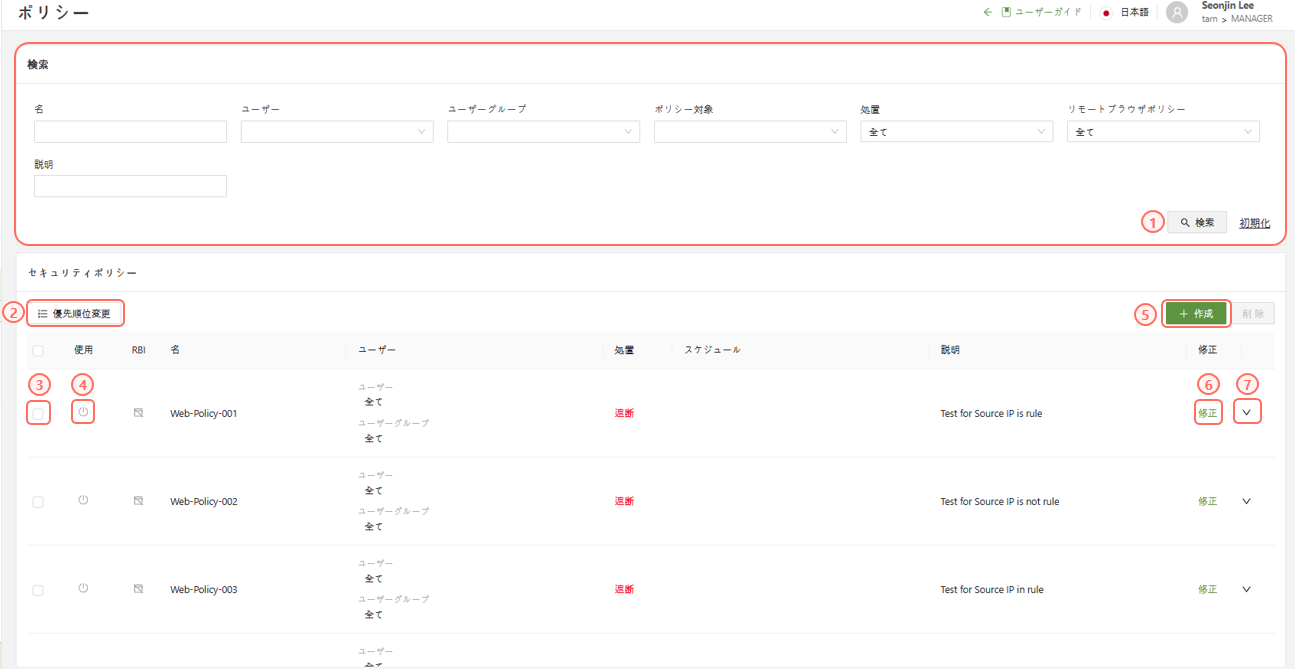Image resolution: width=1295 pixels, height=669 pixels.
Task: Click the back arrow icon in header
Action: point(988,12)
